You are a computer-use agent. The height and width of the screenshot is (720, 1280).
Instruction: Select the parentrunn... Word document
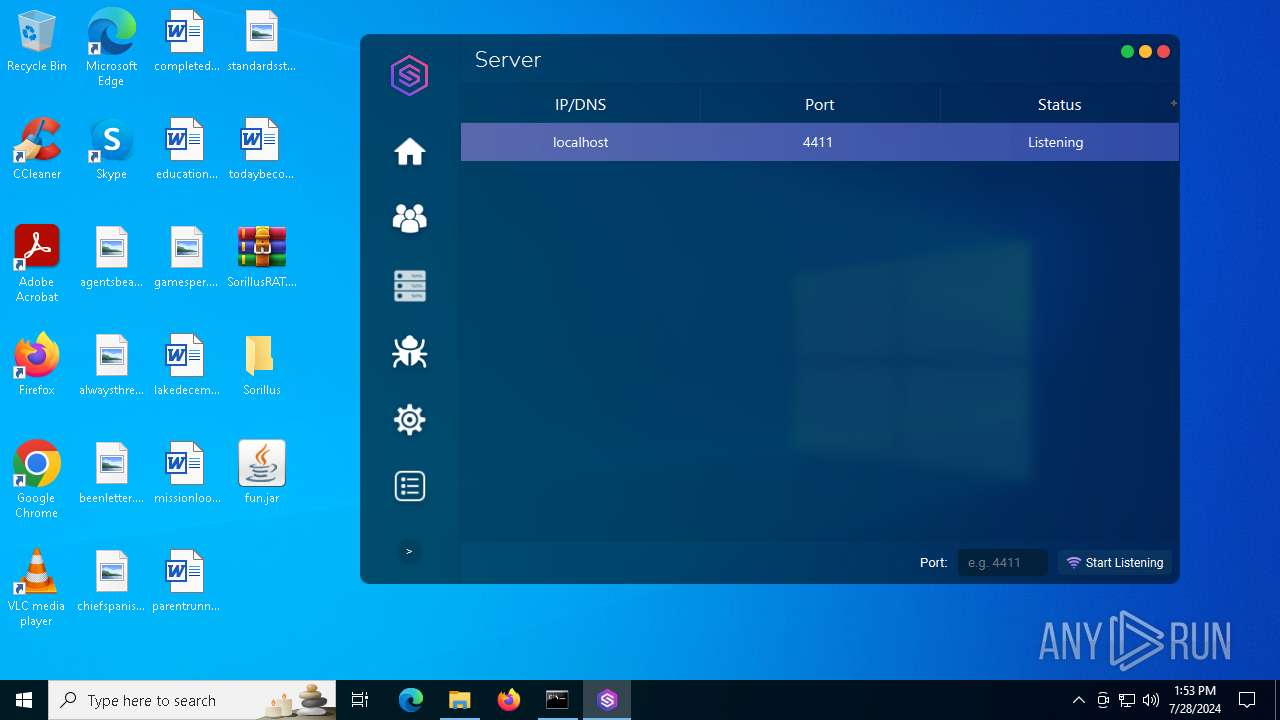click(186, 582)
